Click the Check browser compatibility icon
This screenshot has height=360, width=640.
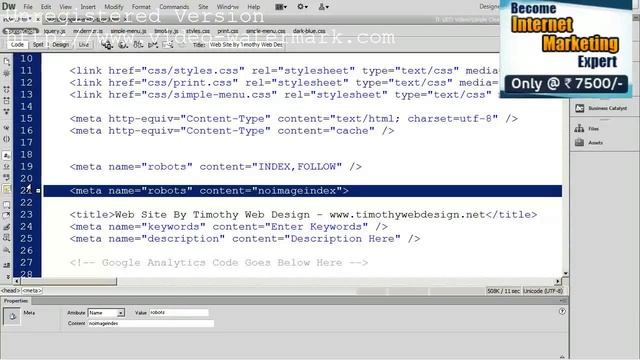[153, 44]
